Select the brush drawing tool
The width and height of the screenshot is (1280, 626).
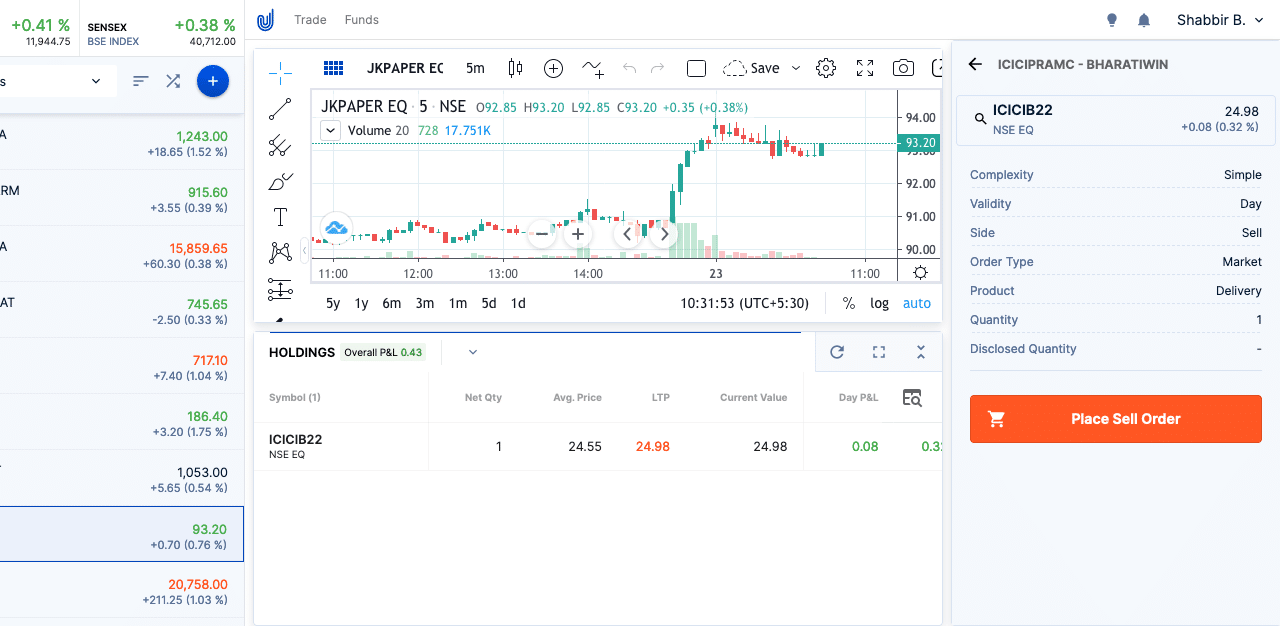tap(280, 182)
